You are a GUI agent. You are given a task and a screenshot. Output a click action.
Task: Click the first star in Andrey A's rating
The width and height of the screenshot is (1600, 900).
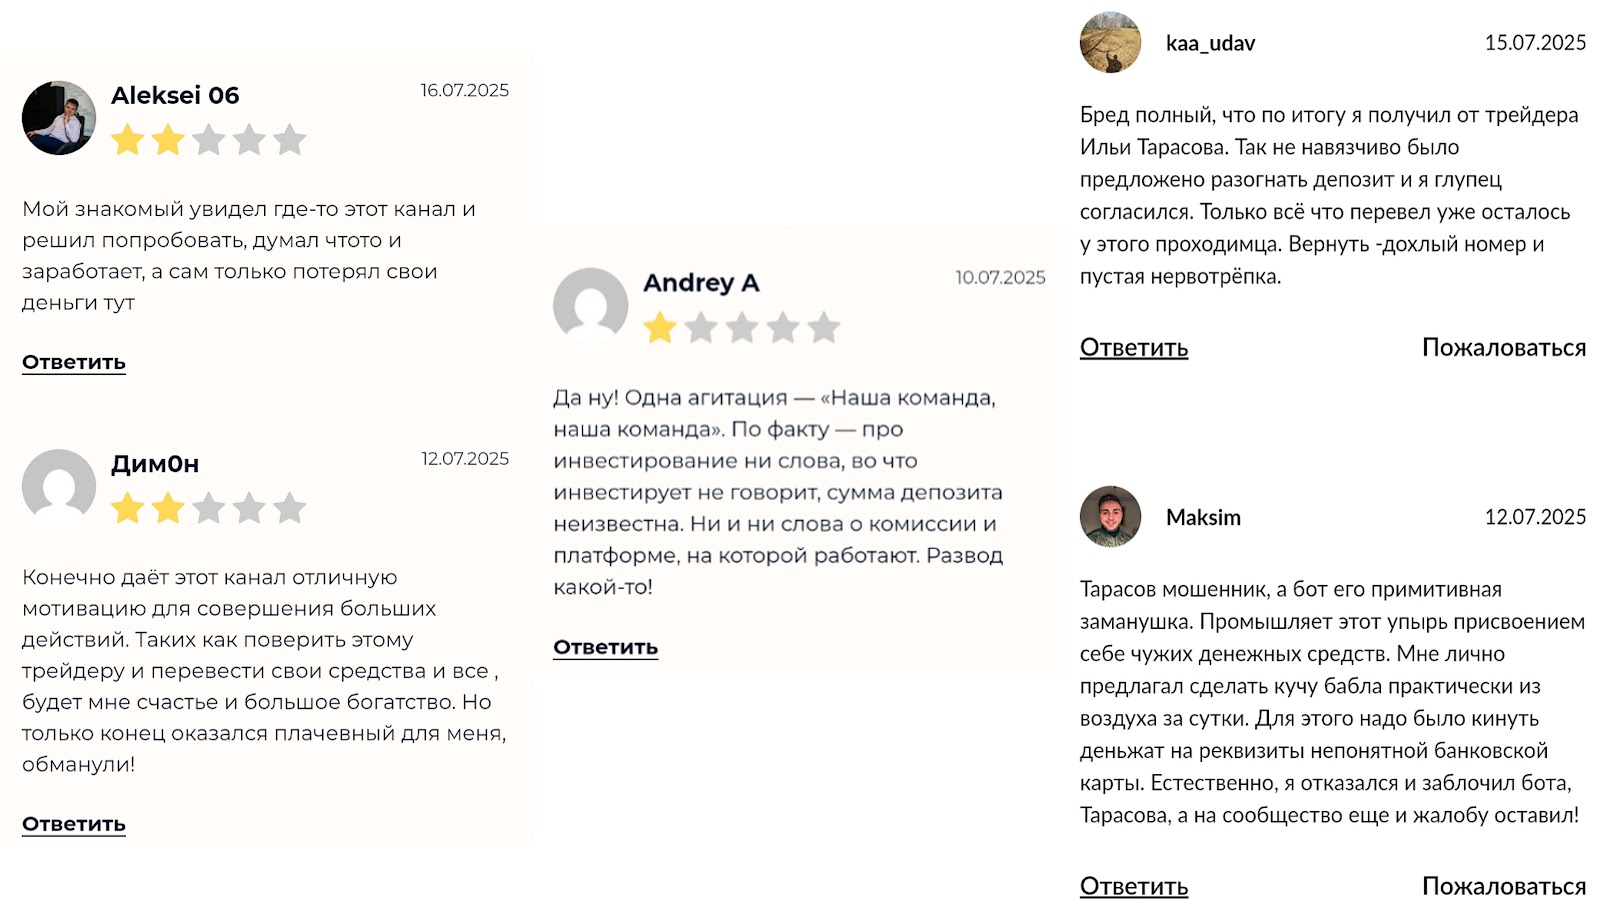pyautogui.click(x=660, y=328)
